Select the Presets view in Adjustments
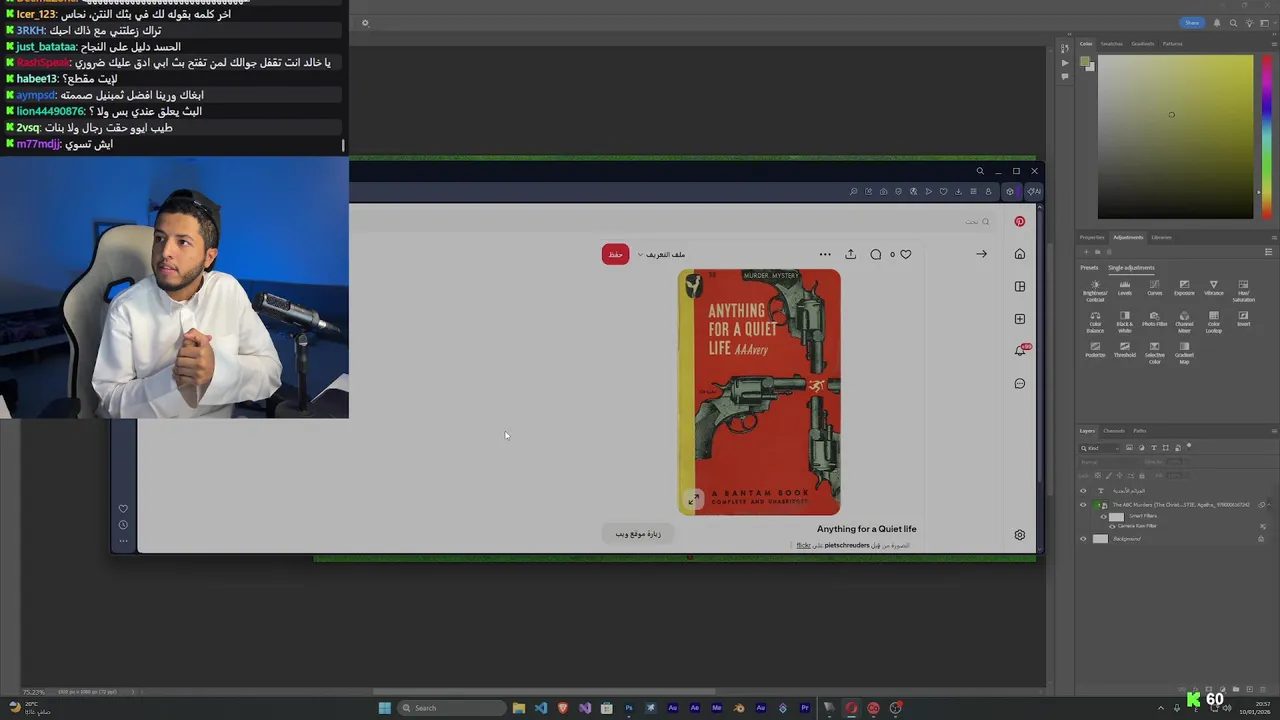The width and height of the screenshot is (1280, 720). coord(1089,268)
